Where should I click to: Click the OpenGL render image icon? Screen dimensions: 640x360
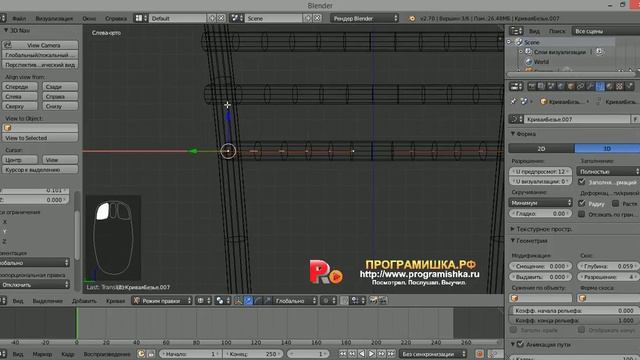[373, 300]
